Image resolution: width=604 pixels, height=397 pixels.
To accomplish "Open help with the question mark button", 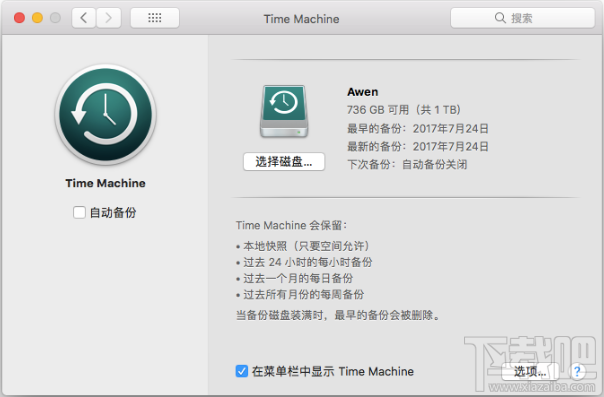I will [x=577, y=372].
